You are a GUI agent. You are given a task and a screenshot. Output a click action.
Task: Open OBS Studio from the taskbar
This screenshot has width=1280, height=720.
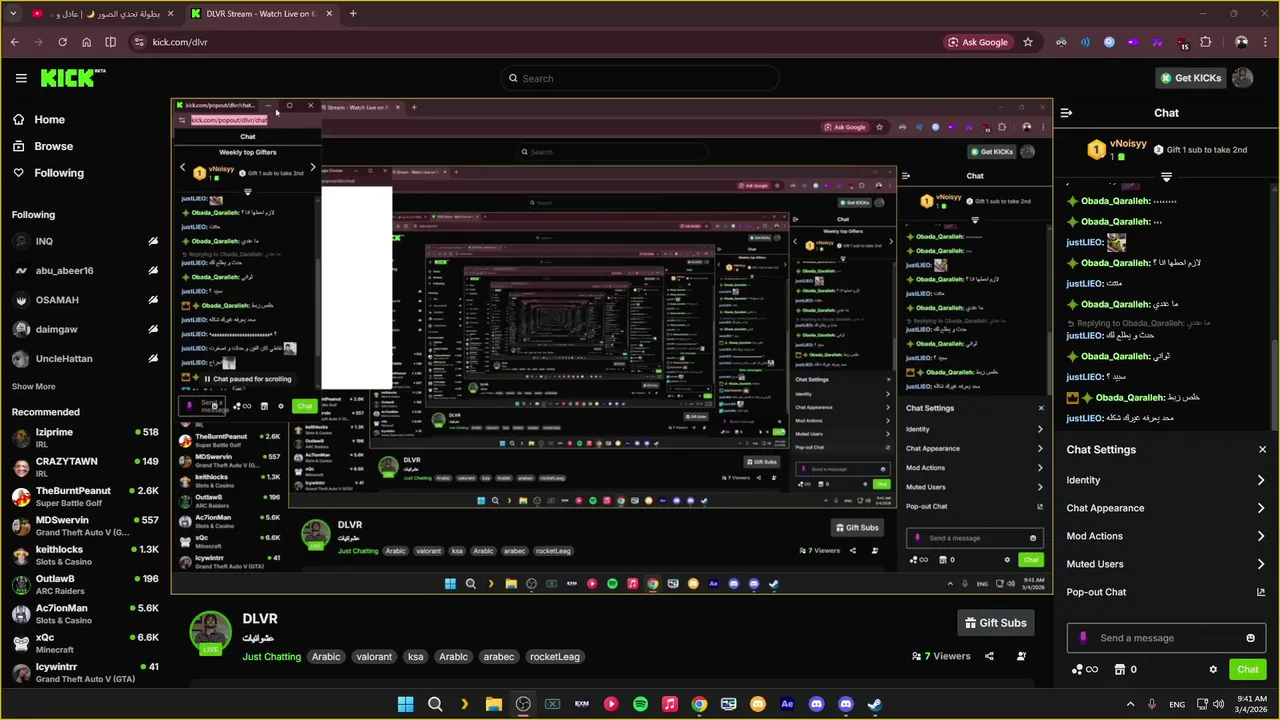[523, 704]
